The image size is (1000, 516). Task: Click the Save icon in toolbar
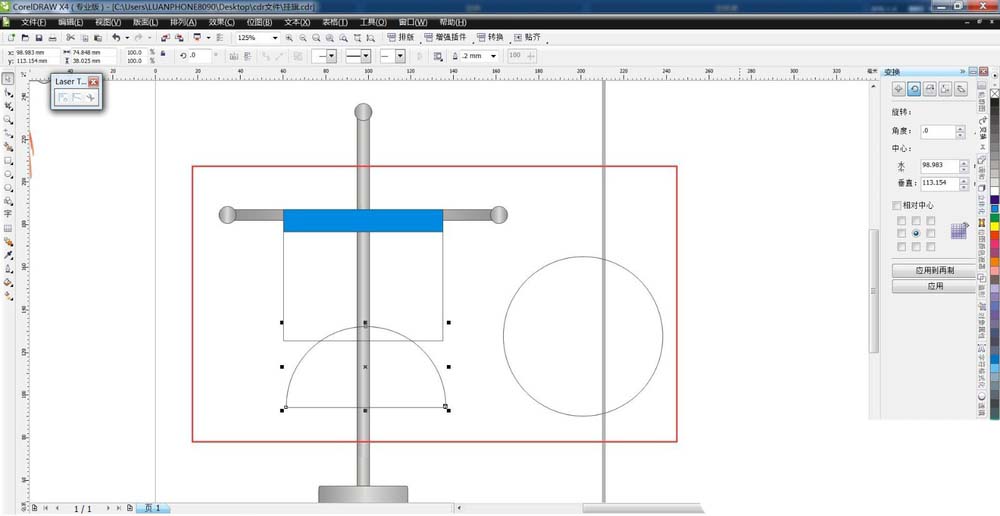point(38,38)
